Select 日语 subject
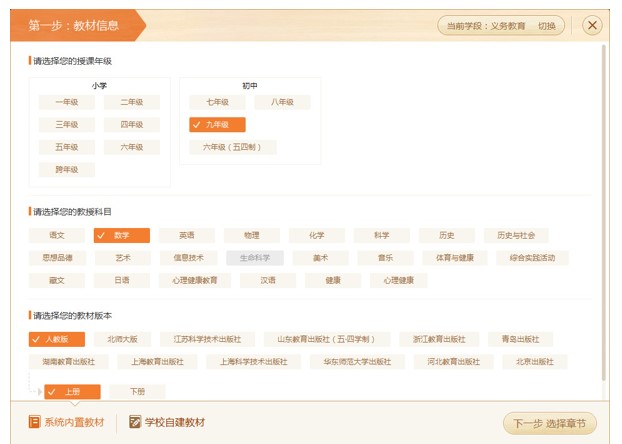This screenshot has width=622, height=444. click(x=122, y=281)
